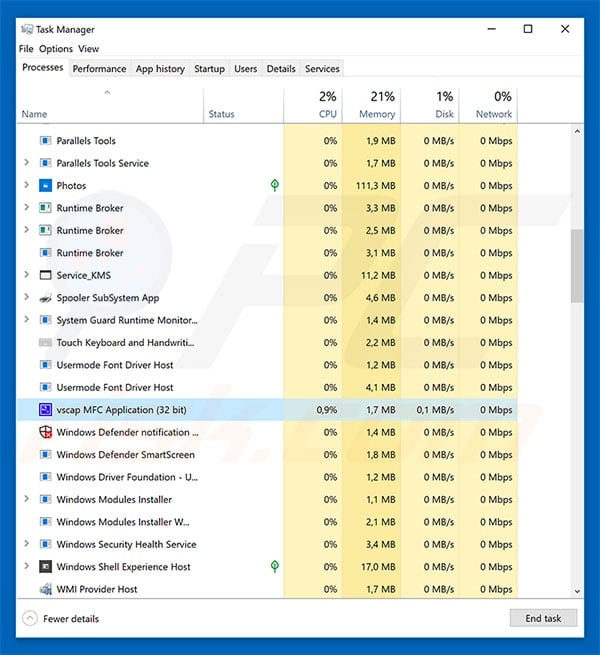Click the Service_KMS window icon
The width and height of the screenshot is (600, 655).
(x=45, y=275)
